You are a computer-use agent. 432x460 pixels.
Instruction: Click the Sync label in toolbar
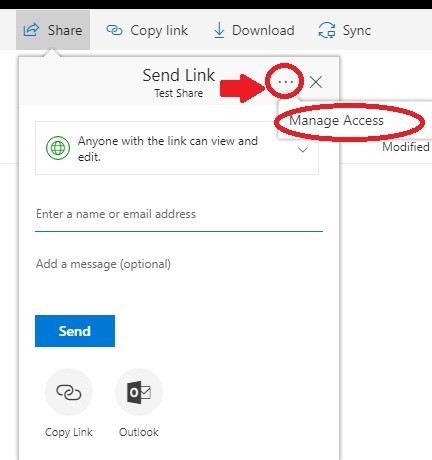click(x=357, y=31)
